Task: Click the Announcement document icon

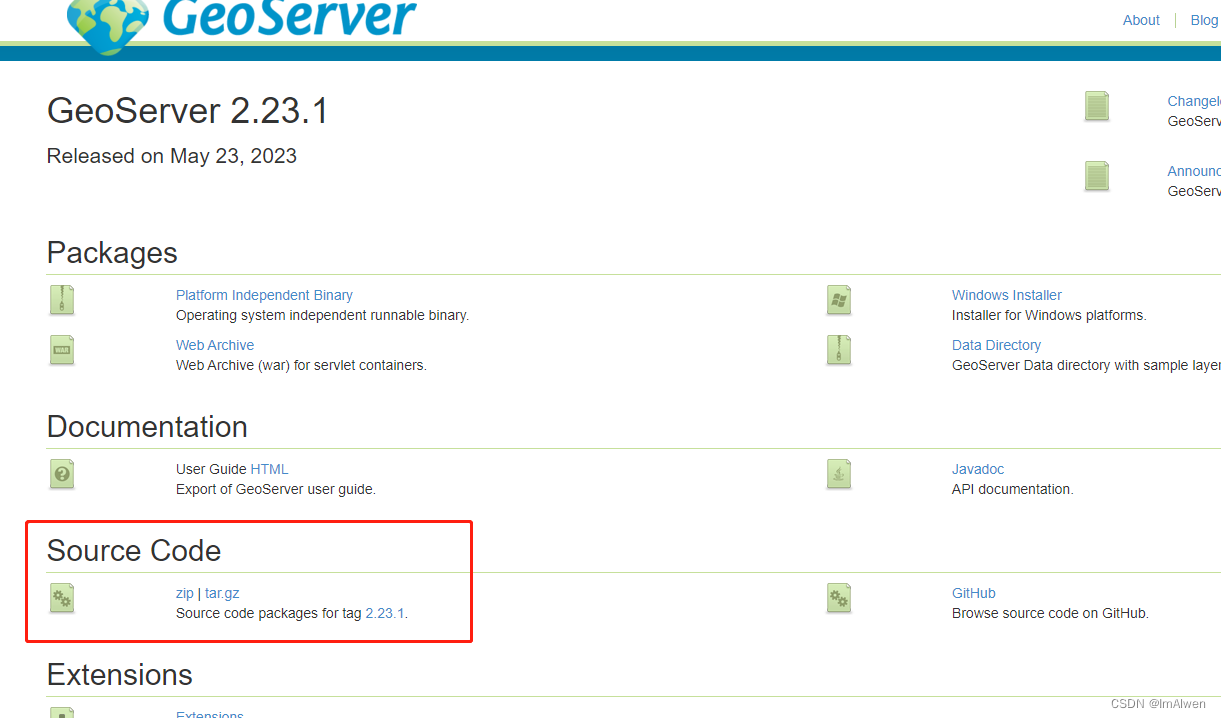Action: (1096, 176)
